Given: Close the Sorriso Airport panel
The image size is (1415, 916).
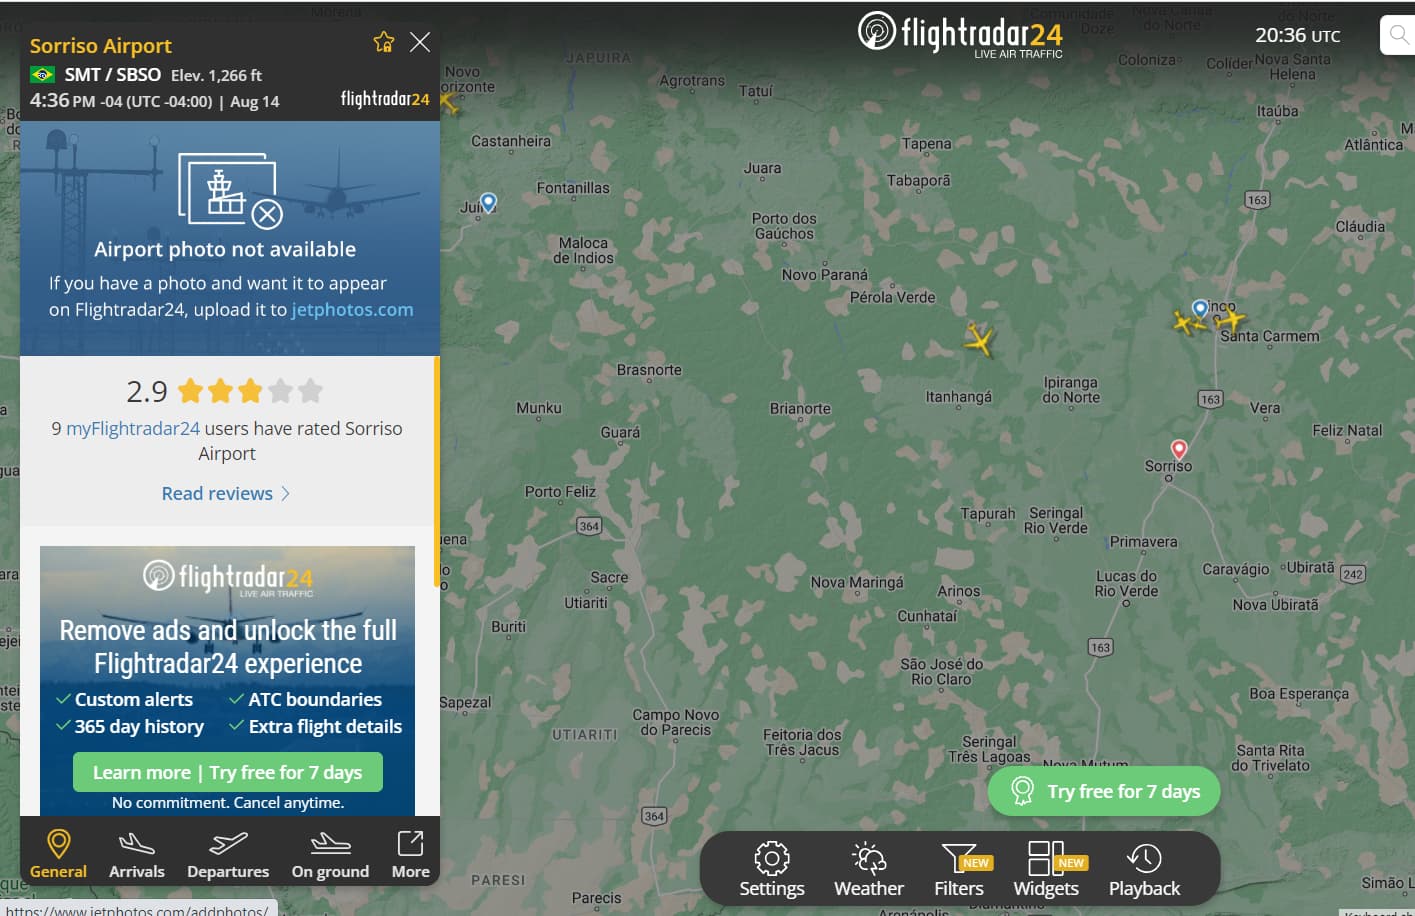Looking at the screenshot, I should (420, 42).
